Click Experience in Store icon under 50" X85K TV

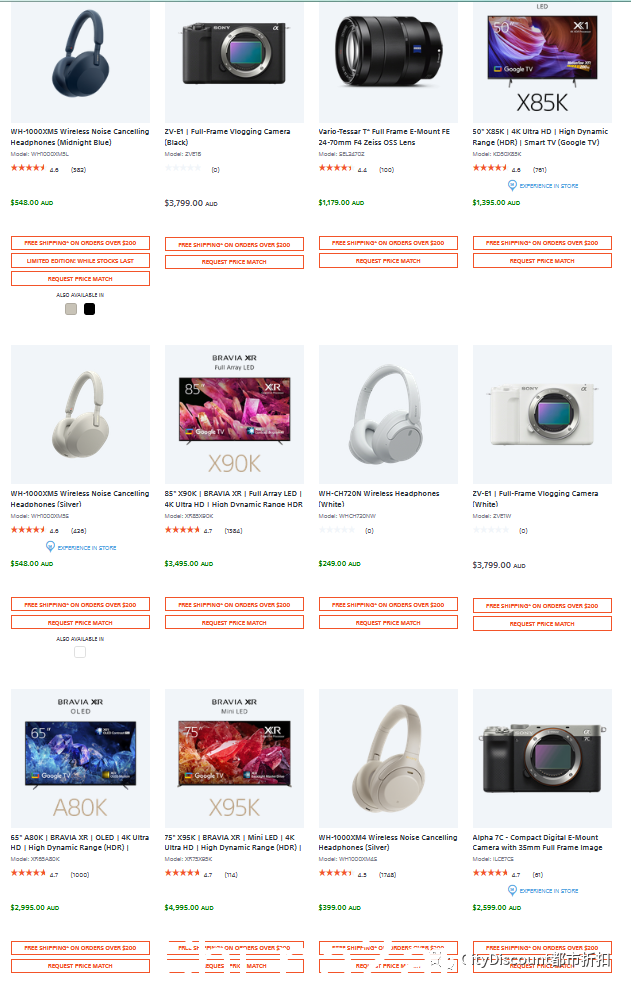(x=512, y=185)
